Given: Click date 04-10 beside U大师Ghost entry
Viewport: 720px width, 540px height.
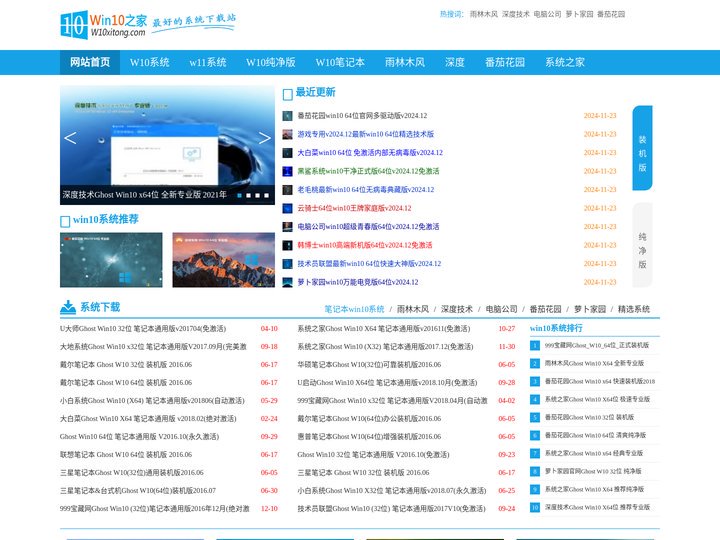Looking at the screenshot, I should [x=269, y=329].
